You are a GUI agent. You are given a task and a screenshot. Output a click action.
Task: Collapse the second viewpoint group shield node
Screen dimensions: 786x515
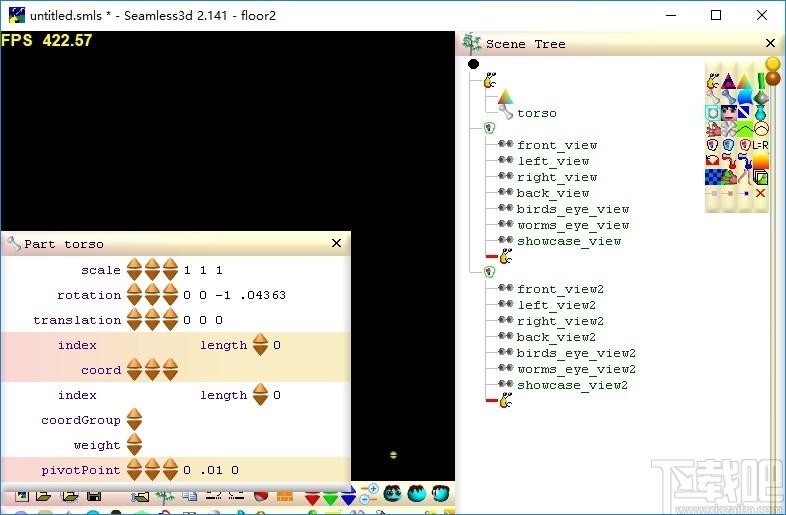tap(489, 272)
